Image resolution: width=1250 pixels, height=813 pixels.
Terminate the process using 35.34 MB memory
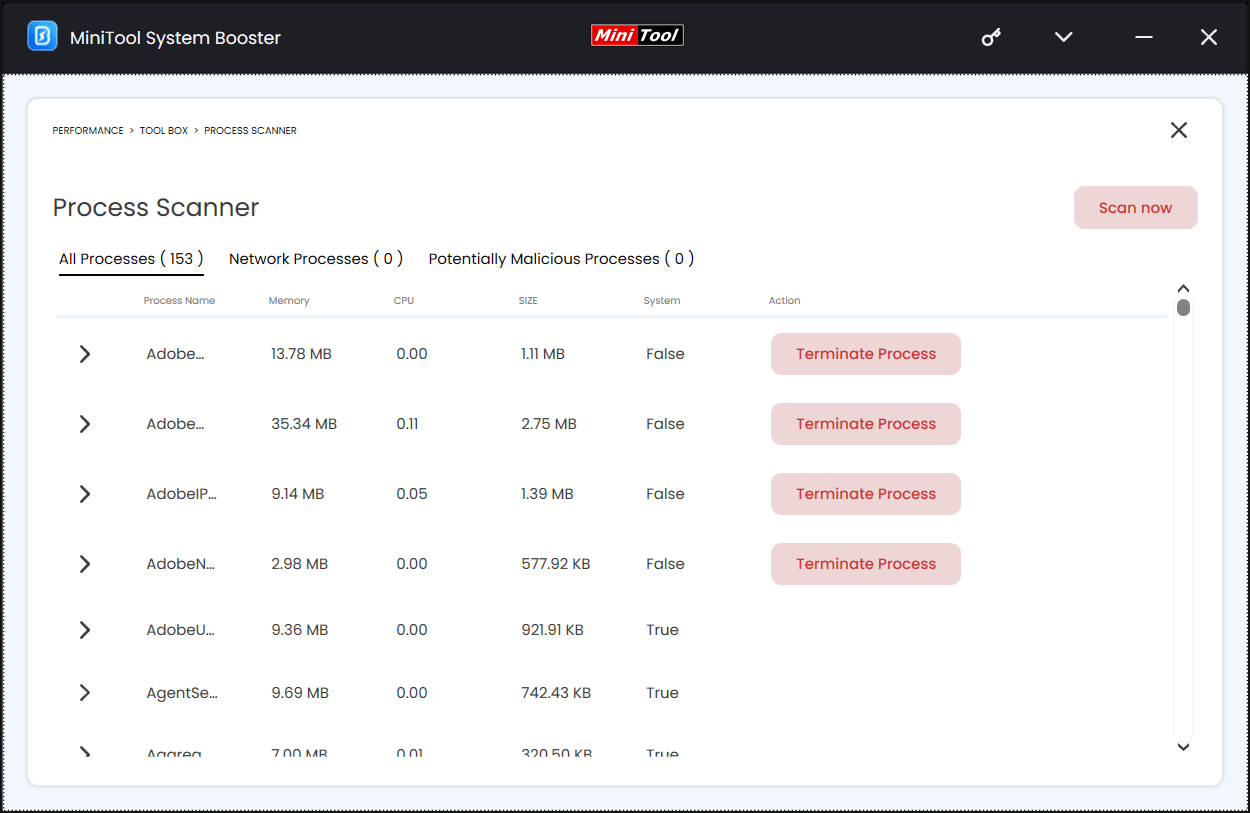pos(866,424)
